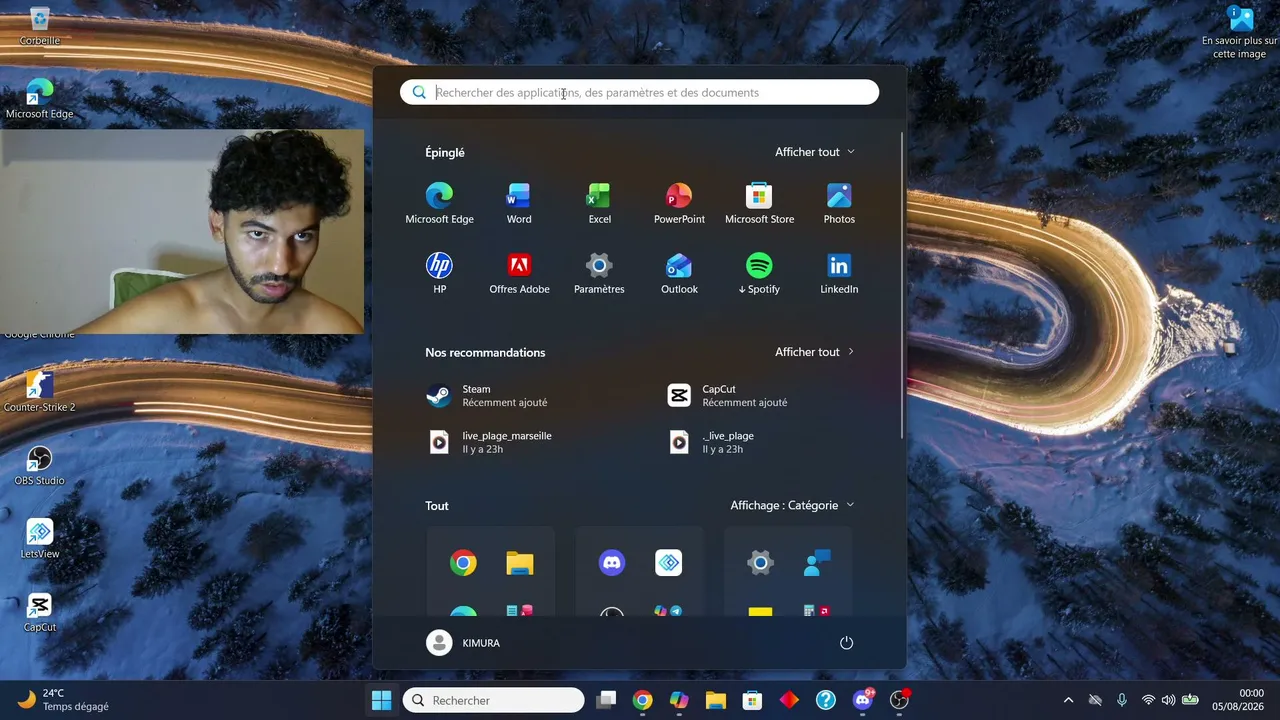Select the Counter-Strike 2 desktop shortcut

coord(40,391)
